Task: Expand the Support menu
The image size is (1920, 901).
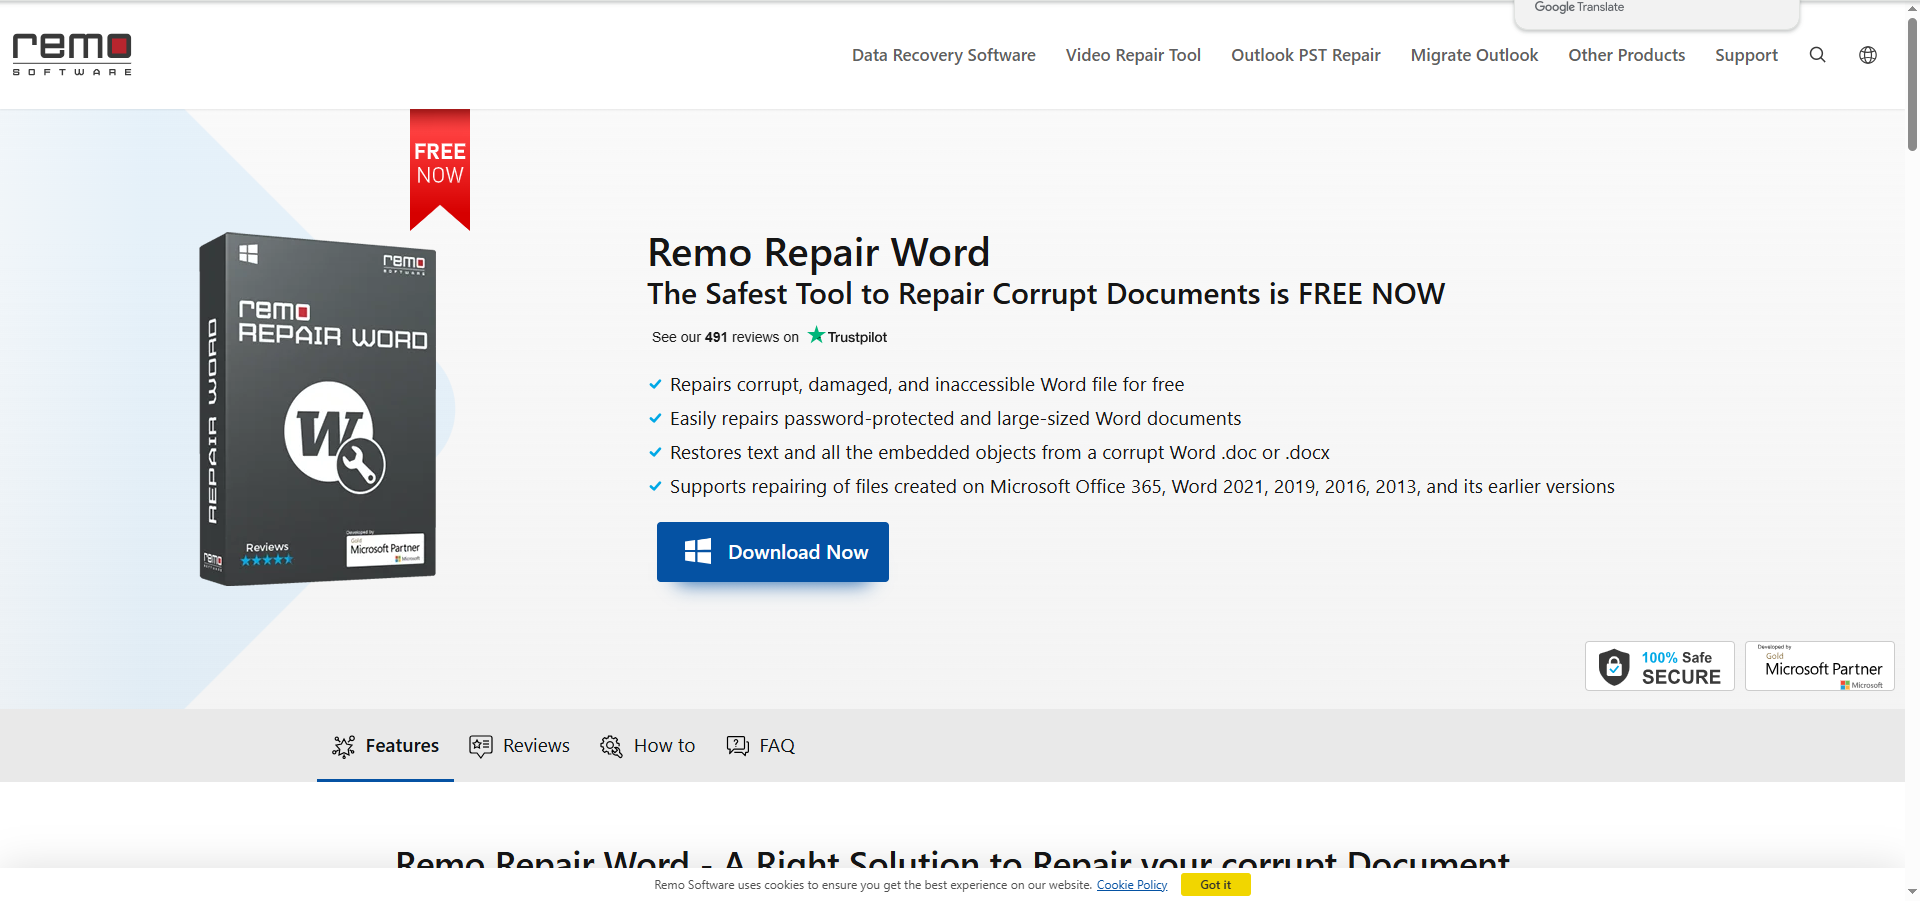Action: [1746, 55]
